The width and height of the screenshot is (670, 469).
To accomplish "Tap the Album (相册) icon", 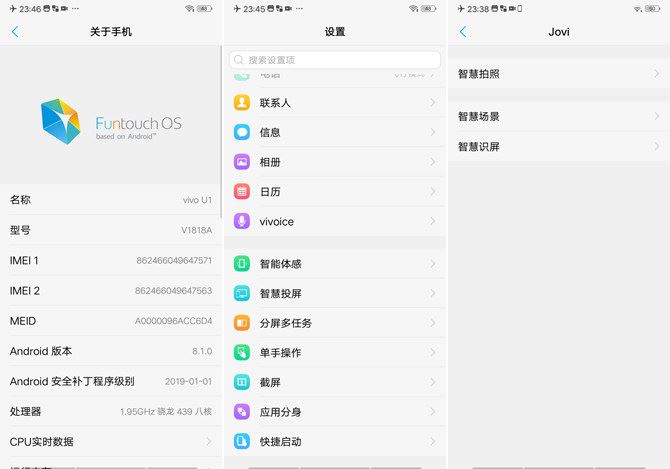I will coord(242,162).
